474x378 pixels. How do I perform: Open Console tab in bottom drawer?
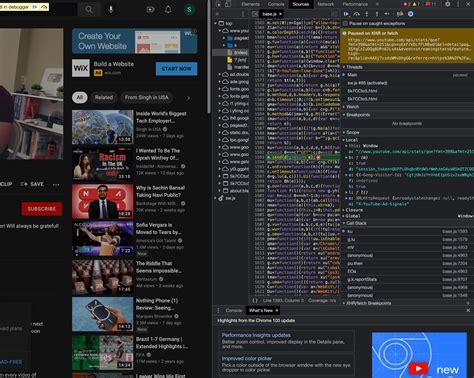pyautogui.click(x=234, y=310)
